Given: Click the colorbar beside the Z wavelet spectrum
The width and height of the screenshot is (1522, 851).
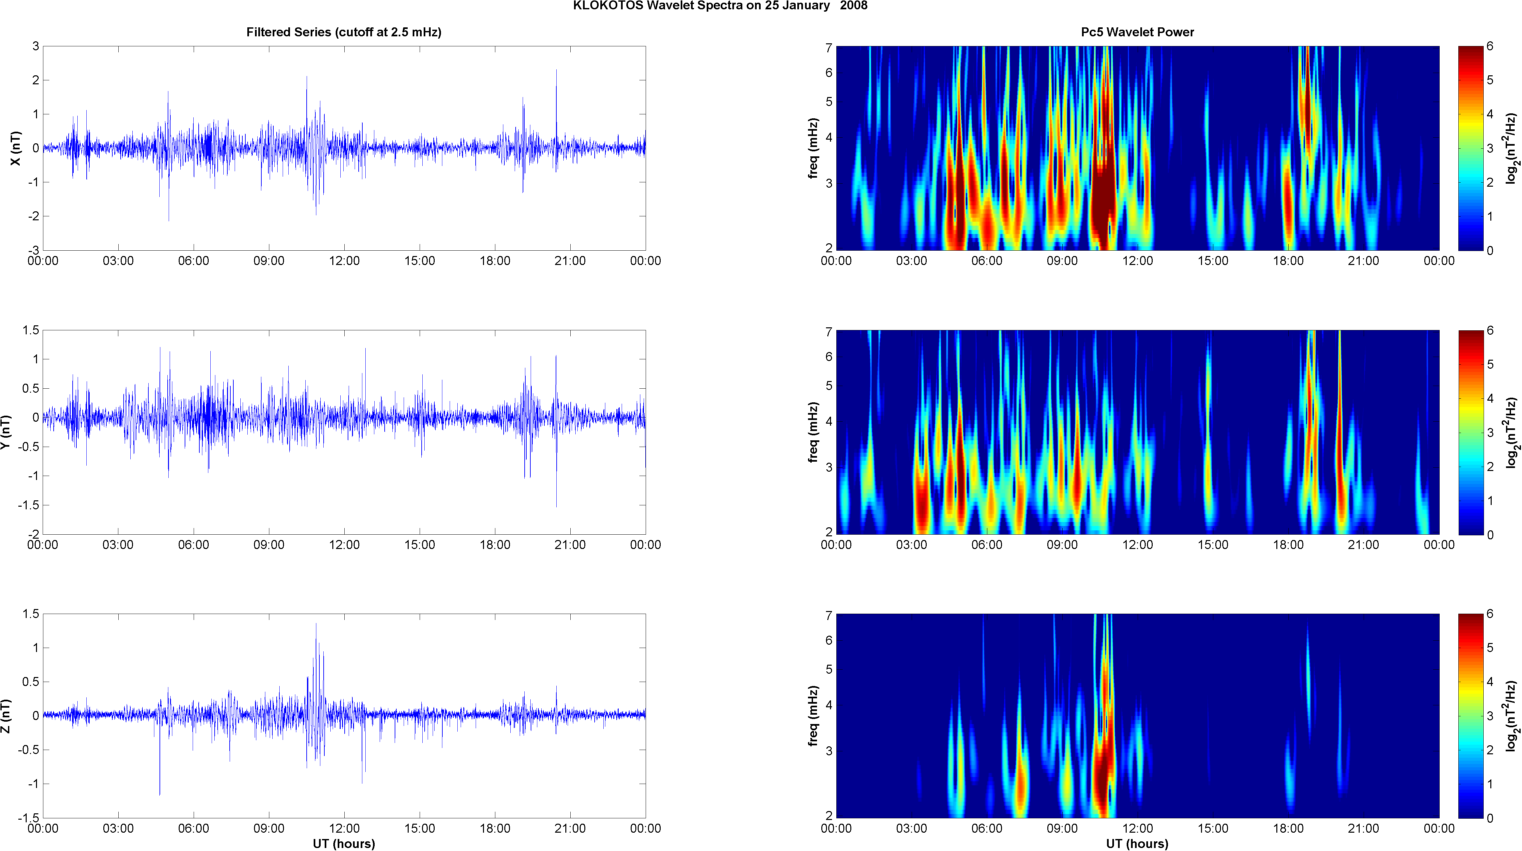Looking at the screenshot, I should pyautogui.click(x=1470, y=716).
